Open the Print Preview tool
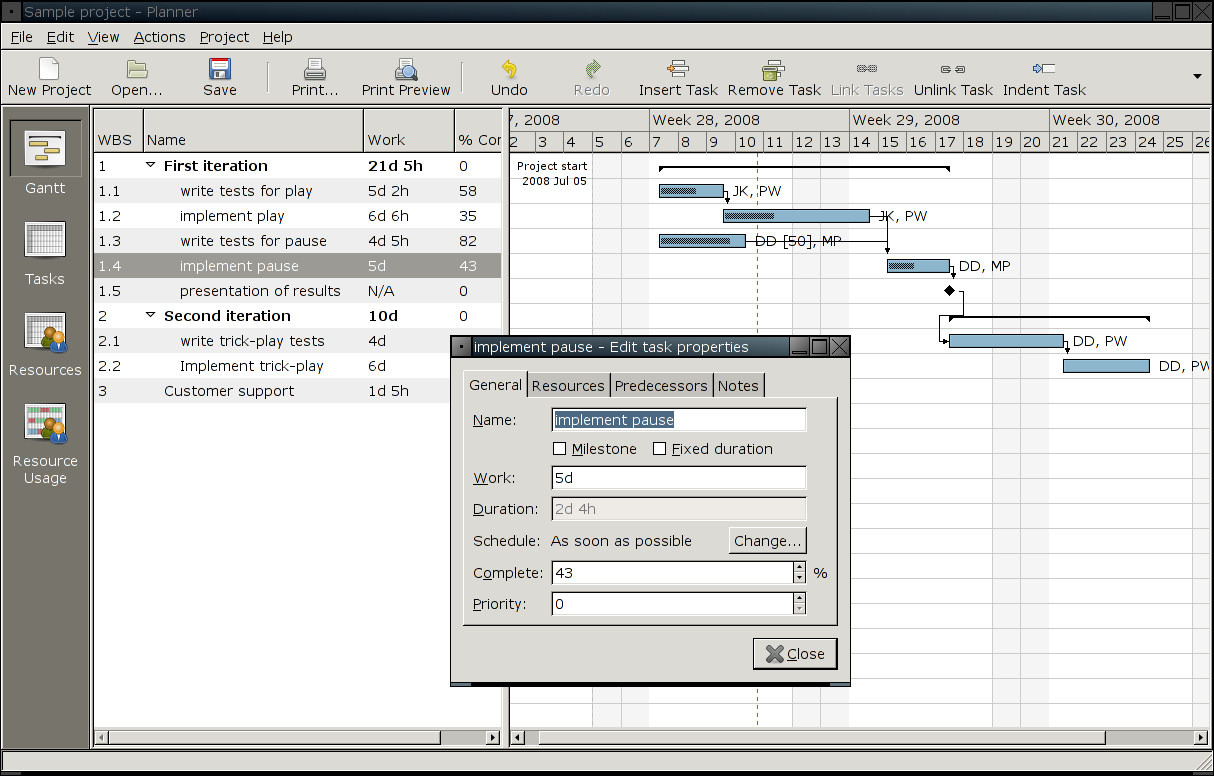The width and height of the screenshot is (1214, 776). 406,70
